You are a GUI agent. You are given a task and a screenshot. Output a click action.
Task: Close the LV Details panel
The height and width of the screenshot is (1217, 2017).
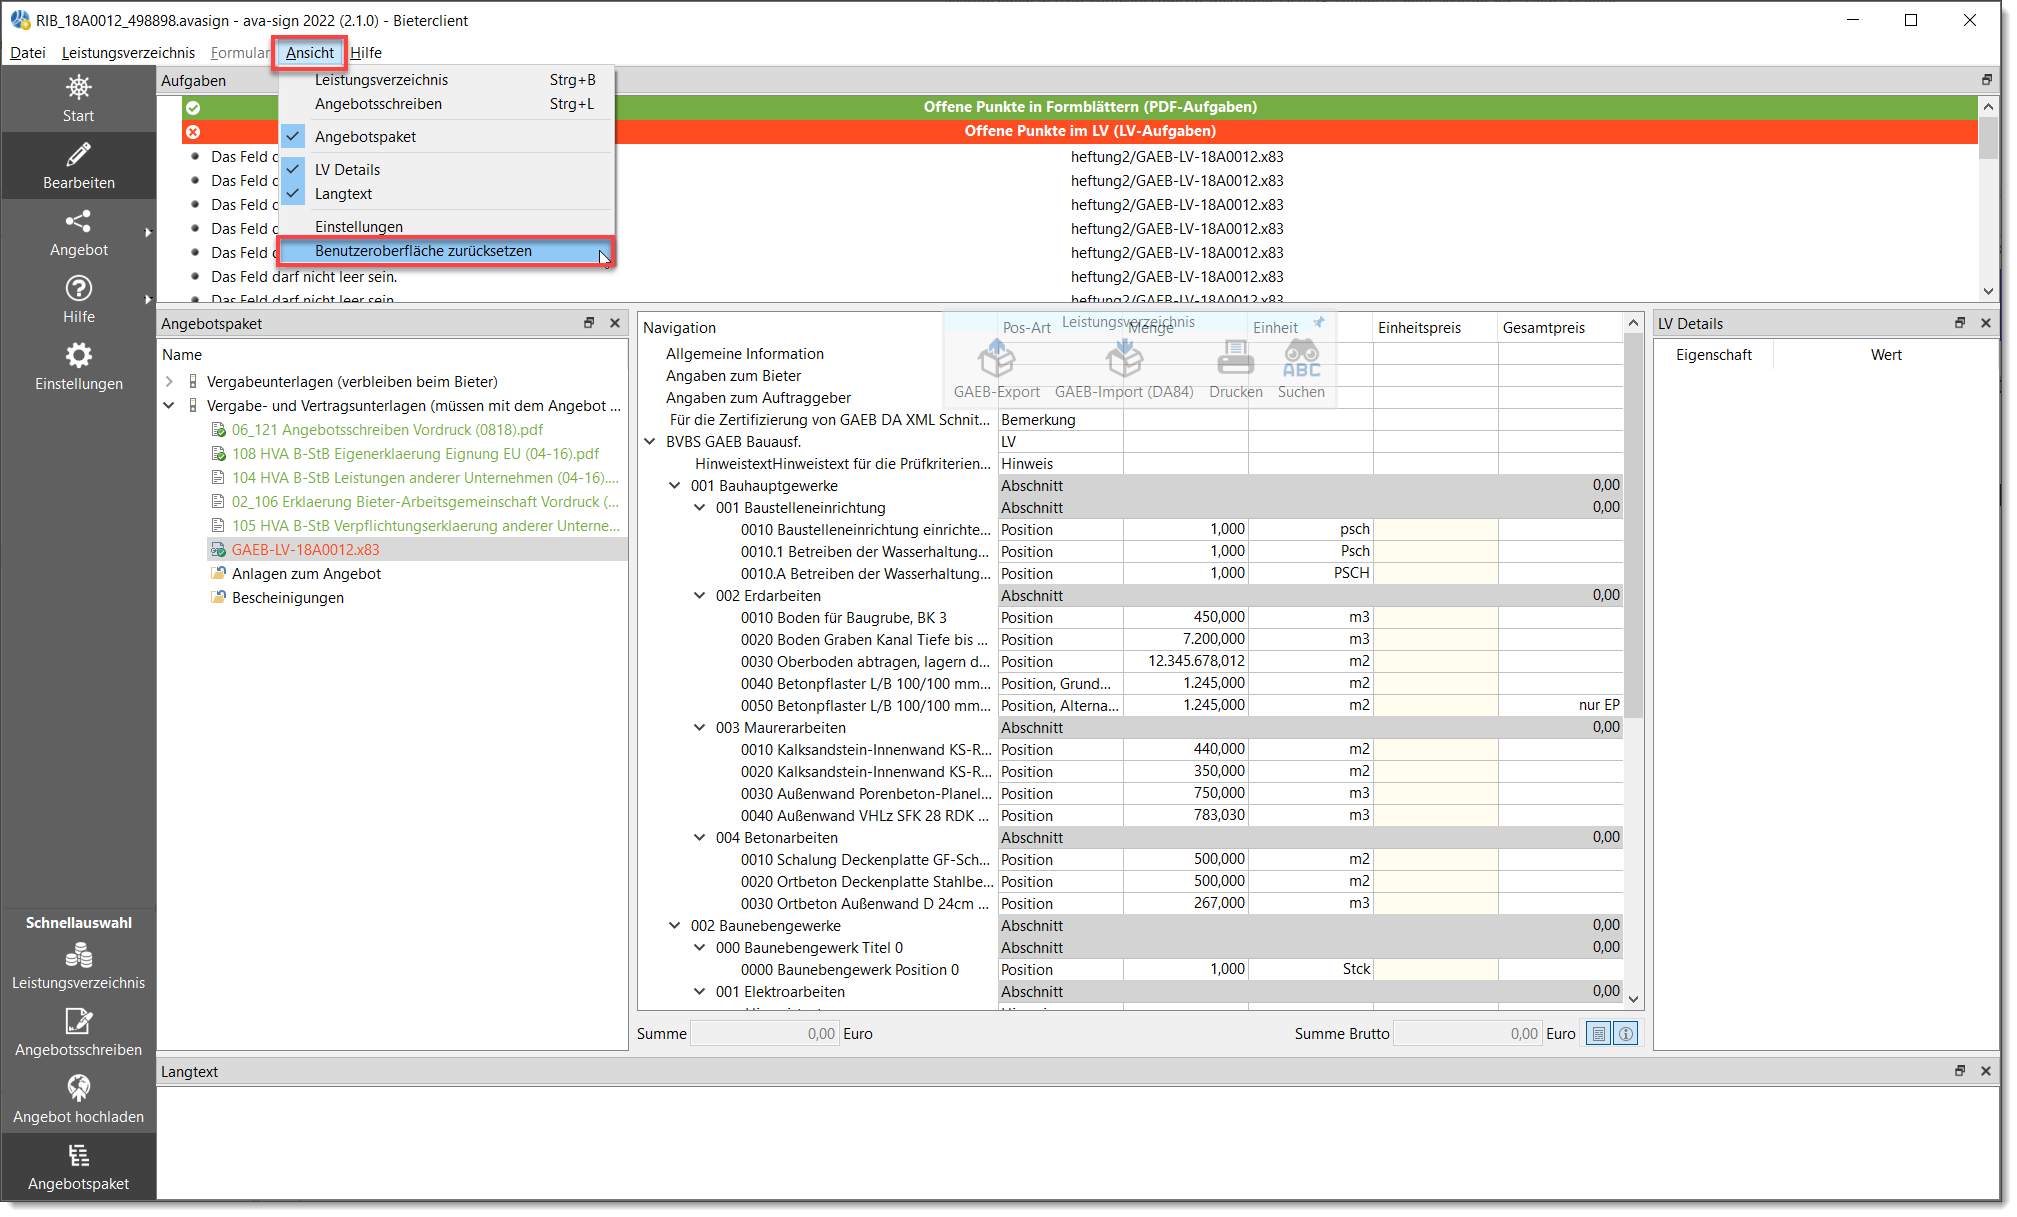click(1986, 323)
